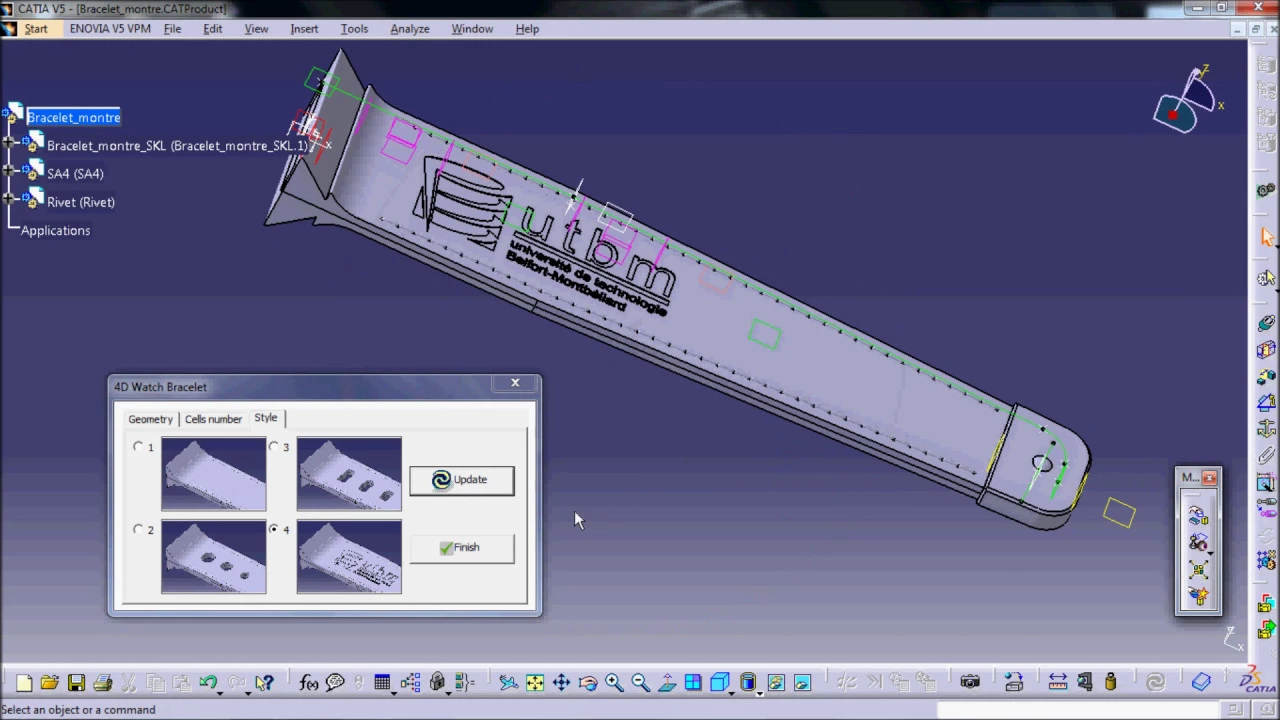Click the Print icon in bottom toolbar
Viewport: 1280px width, 720px height.
pyautogui.click(x=102, y=683)
